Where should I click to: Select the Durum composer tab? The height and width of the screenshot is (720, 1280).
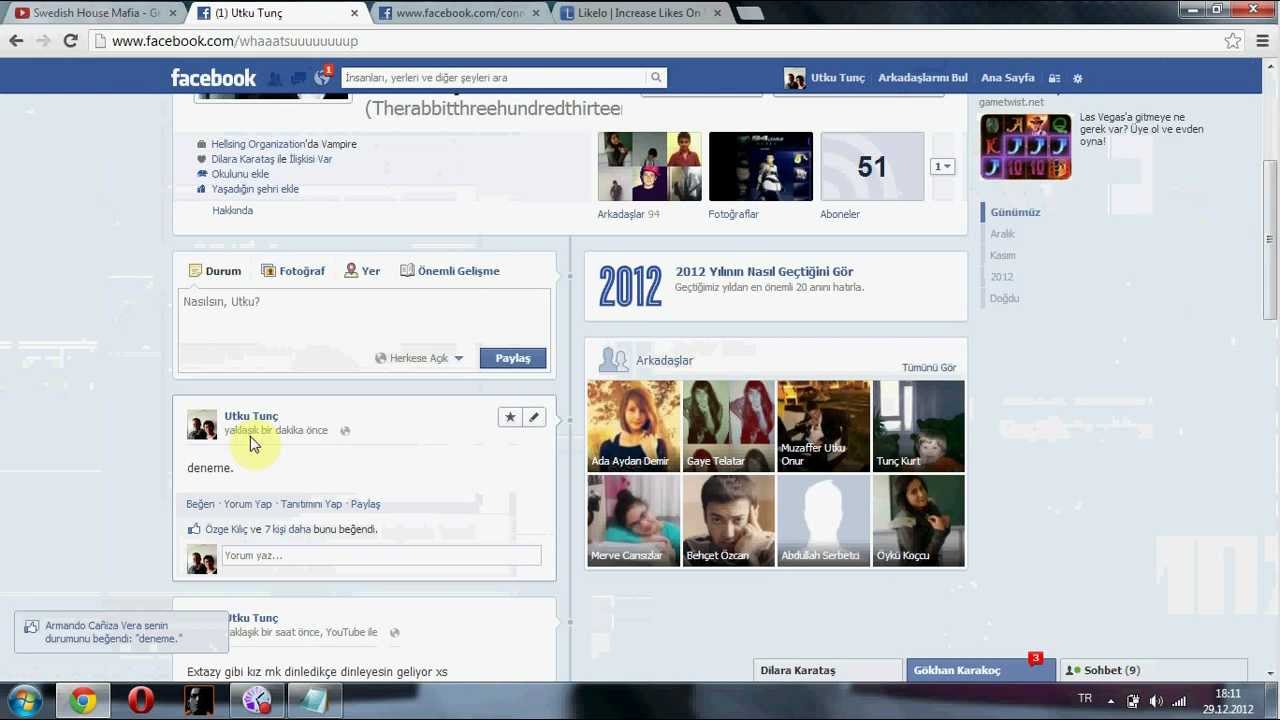215,271
